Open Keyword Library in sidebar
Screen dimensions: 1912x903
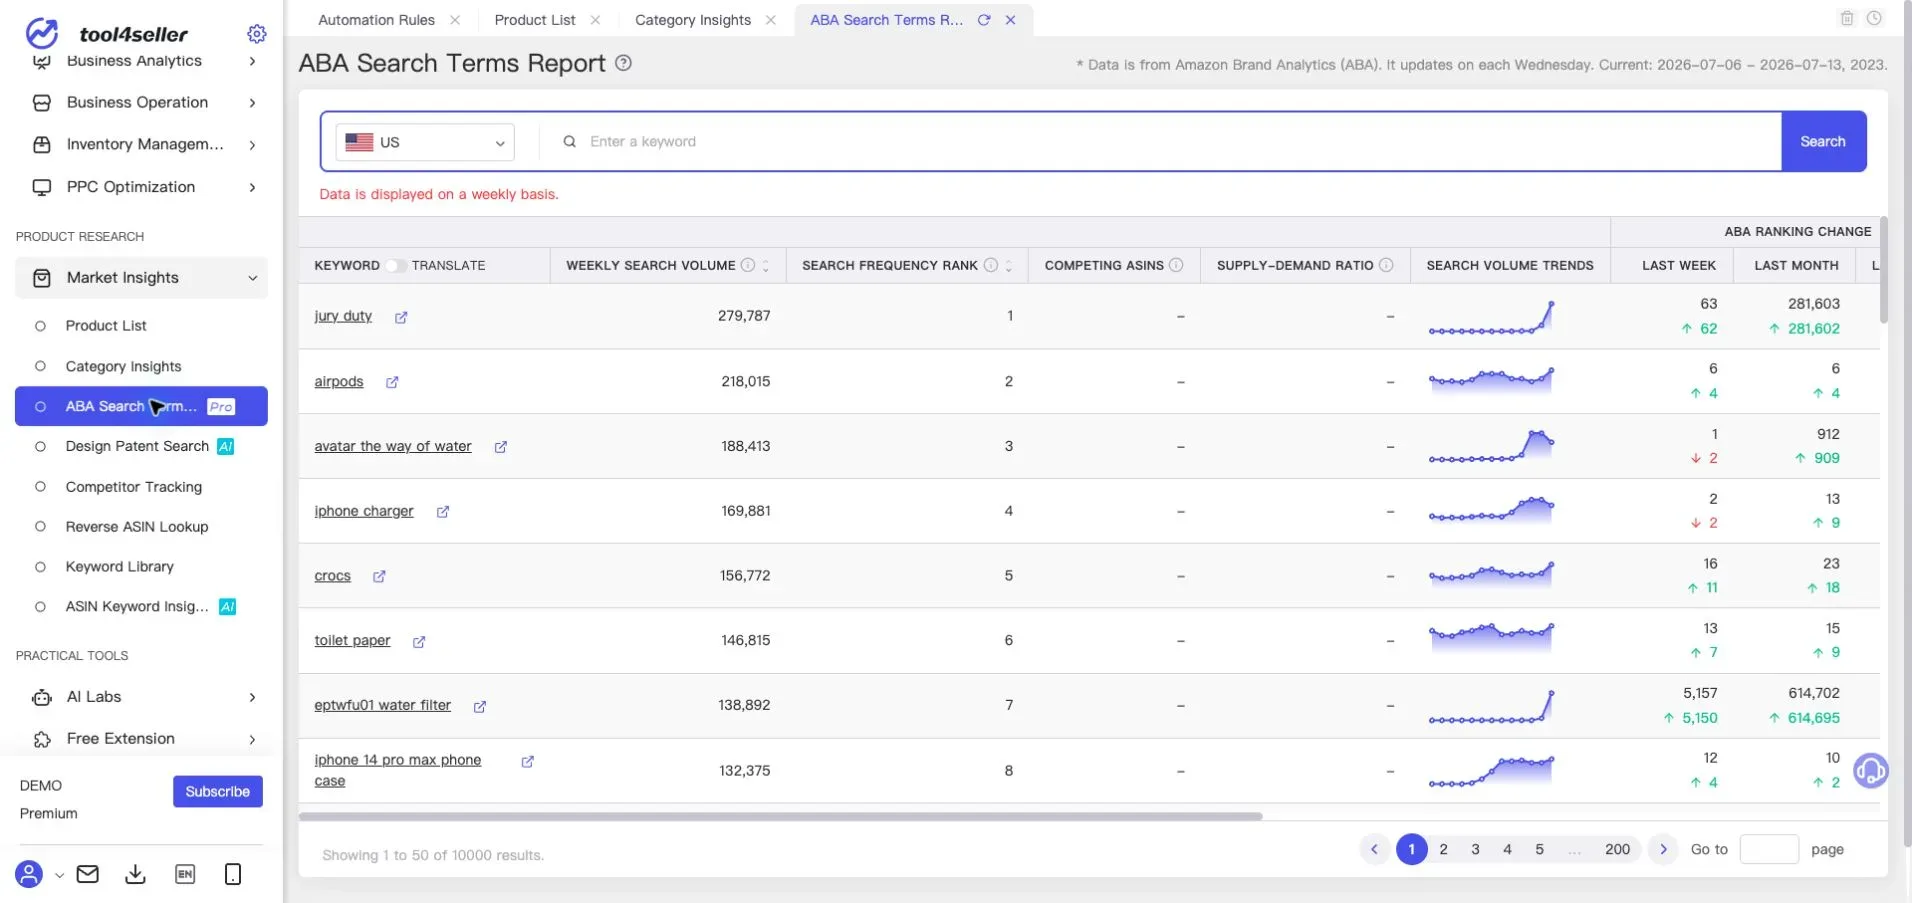click(x=120, y=567)
